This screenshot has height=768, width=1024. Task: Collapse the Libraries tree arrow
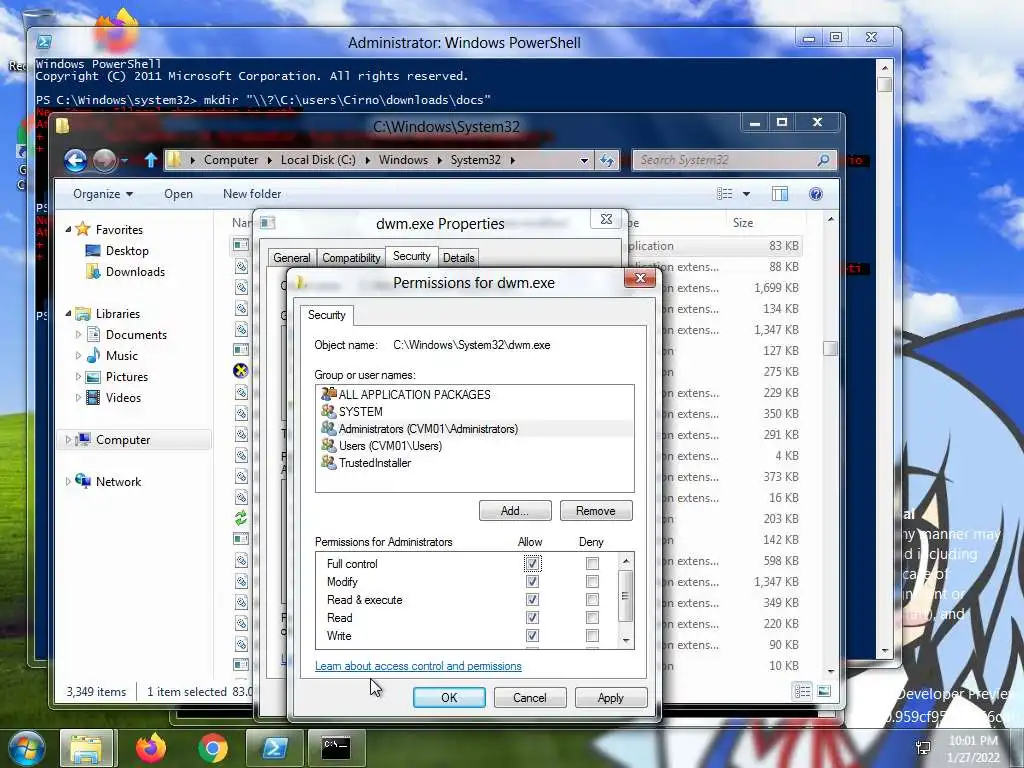pos(68,314)
